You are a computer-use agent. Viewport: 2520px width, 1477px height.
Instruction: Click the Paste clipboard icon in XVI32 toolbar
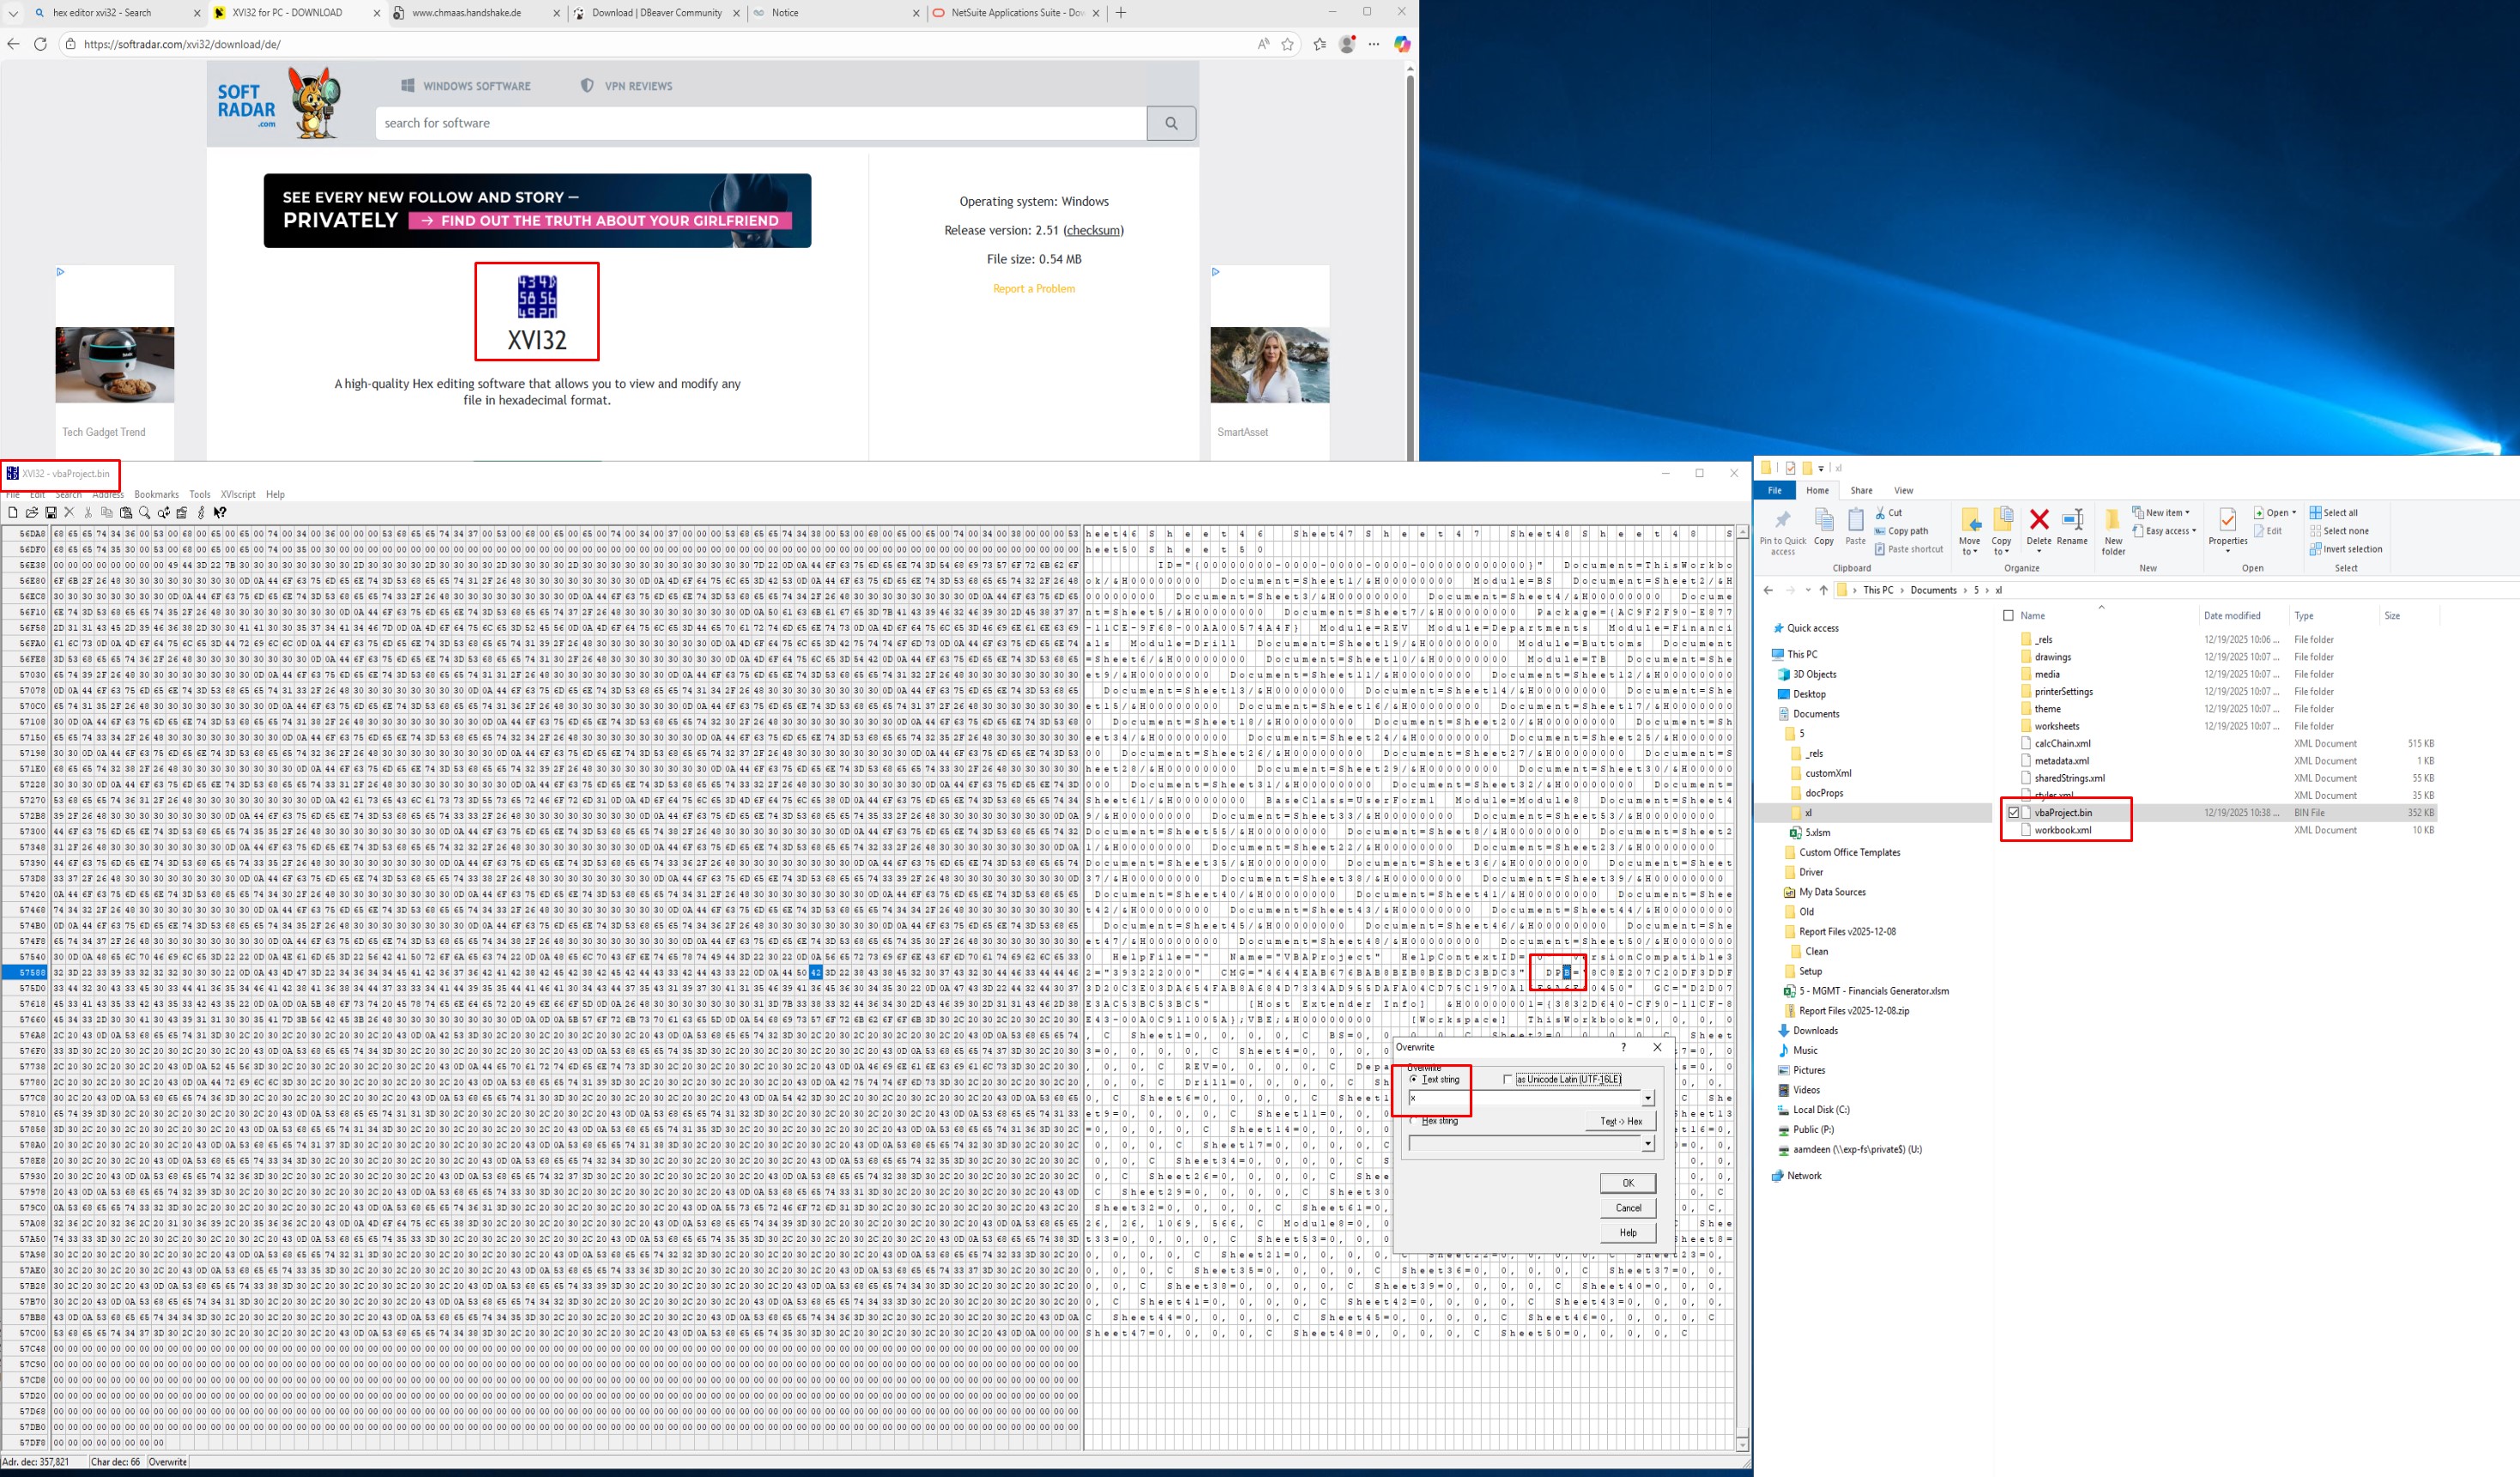click(x=125, y=512)
